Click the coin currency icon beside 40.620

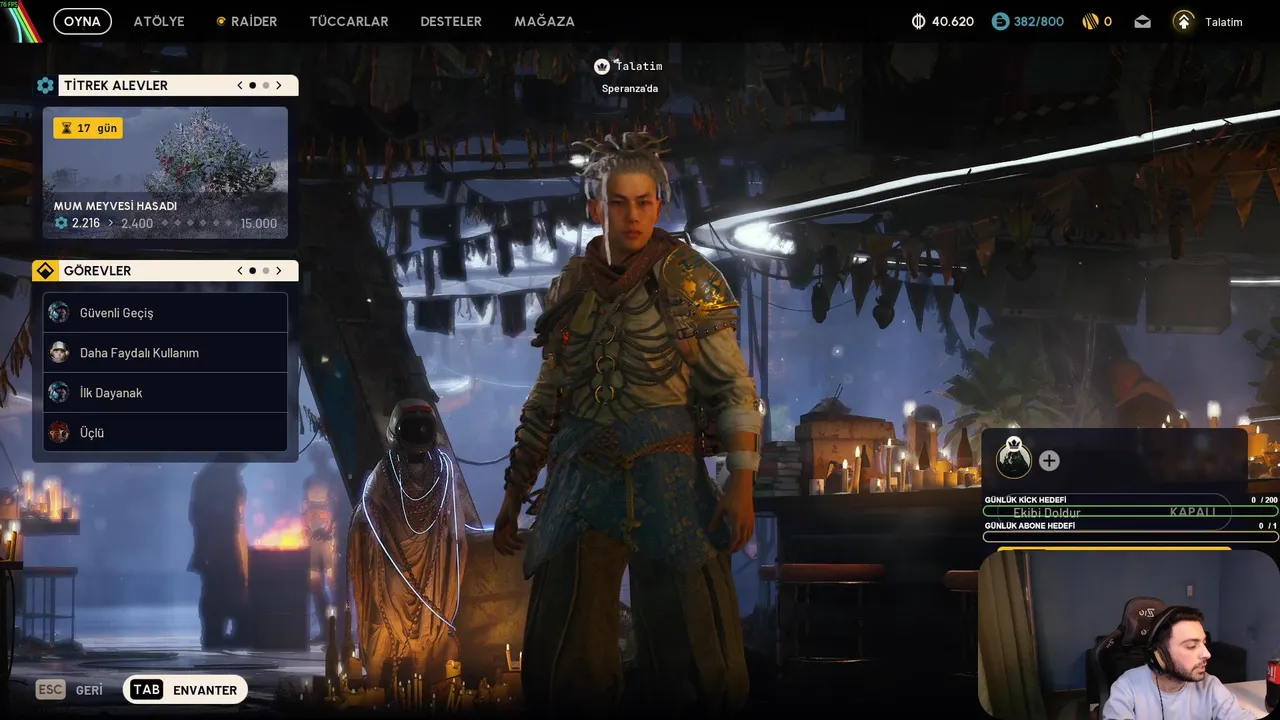click(x=919, y=21)
